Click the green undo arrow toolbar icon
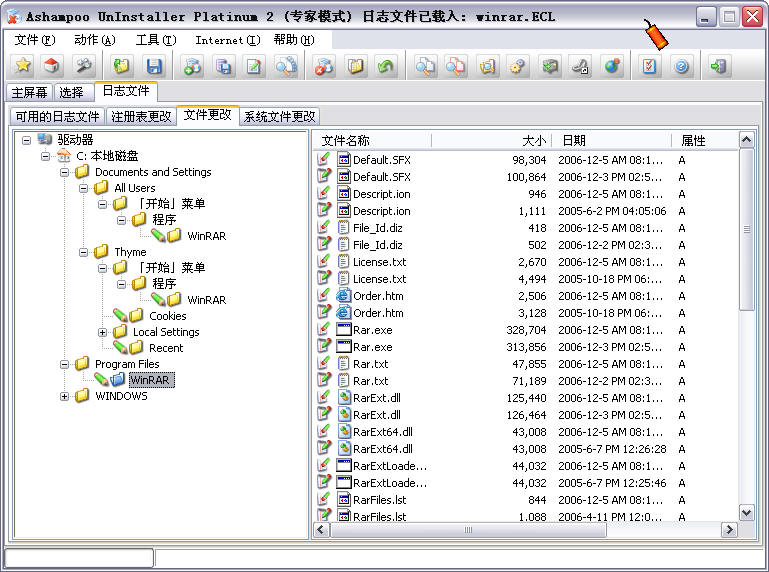This screenshot has width=769, height=572. pos(386,65)
